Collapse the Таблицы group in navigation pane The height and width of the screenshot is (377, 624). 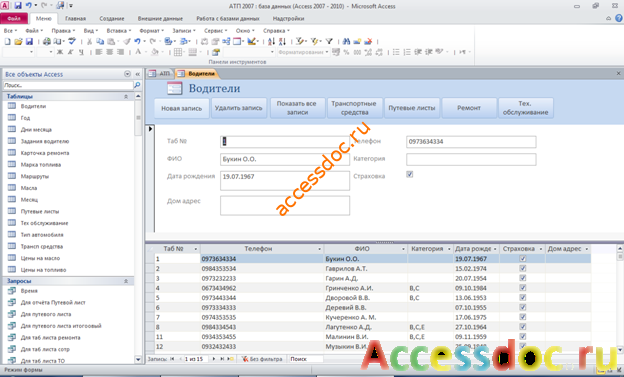tap(126, 96)
